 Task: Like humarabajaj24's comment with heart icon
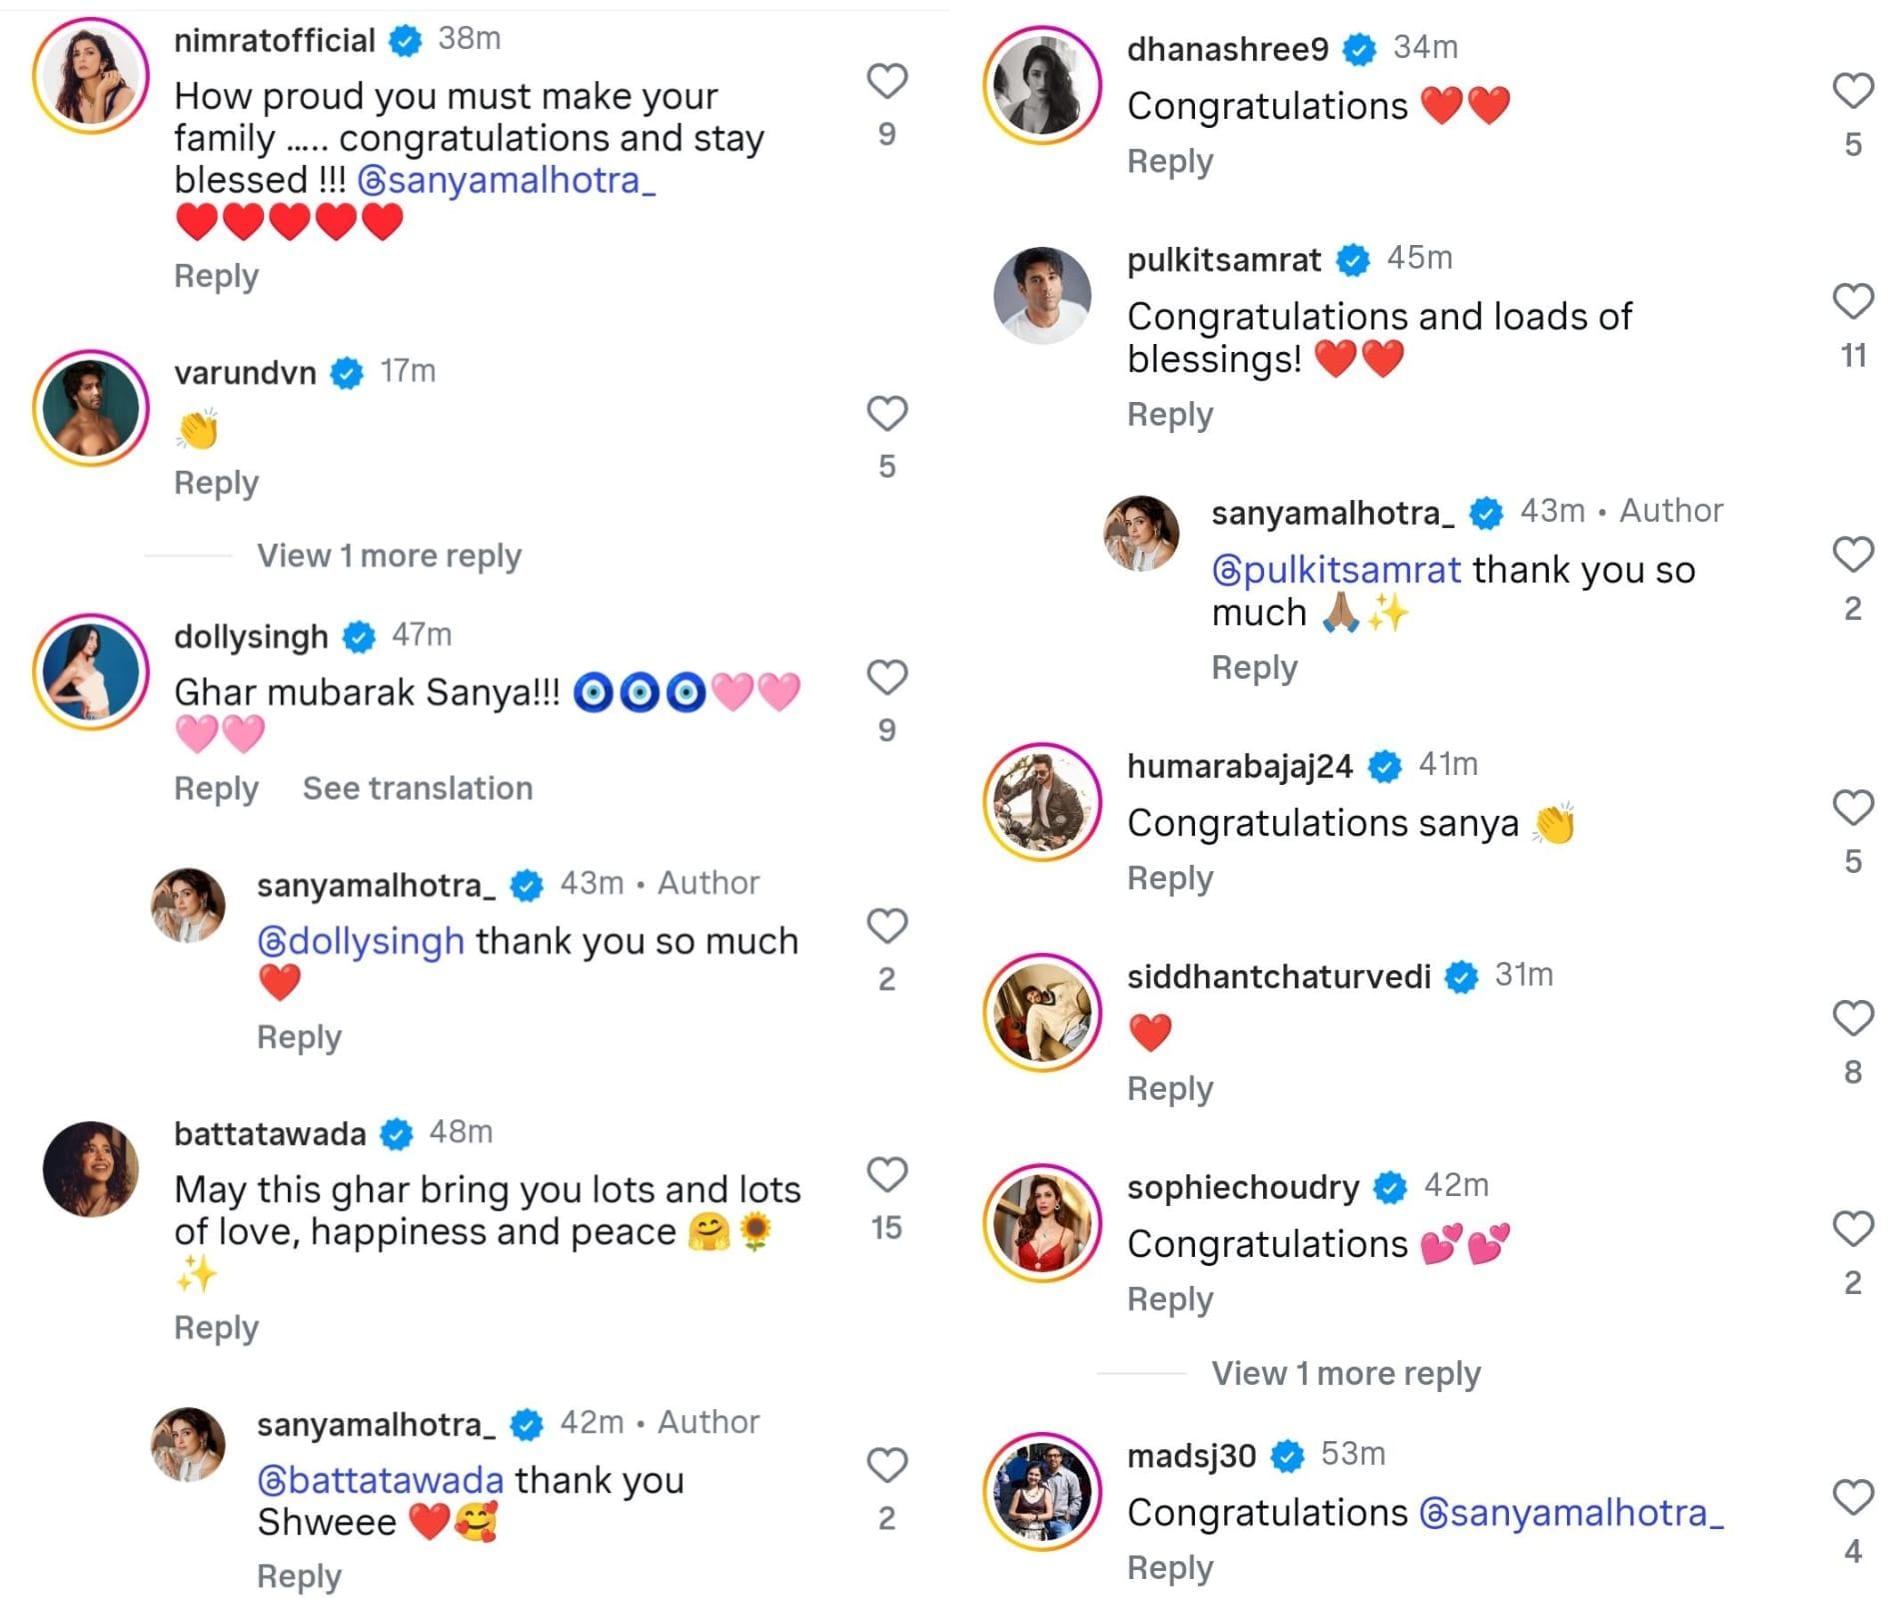pyautogui.click(x=1852, y=807)
